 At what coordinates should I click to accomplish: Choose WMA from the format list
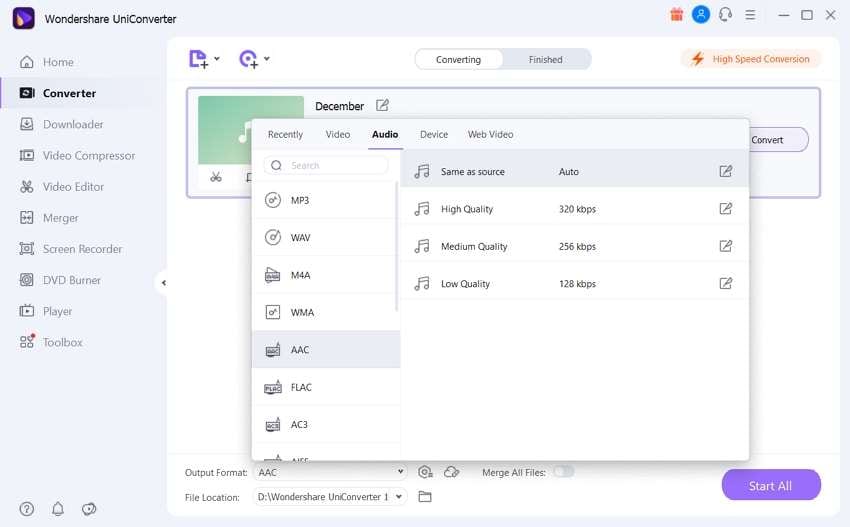[325, 312]
